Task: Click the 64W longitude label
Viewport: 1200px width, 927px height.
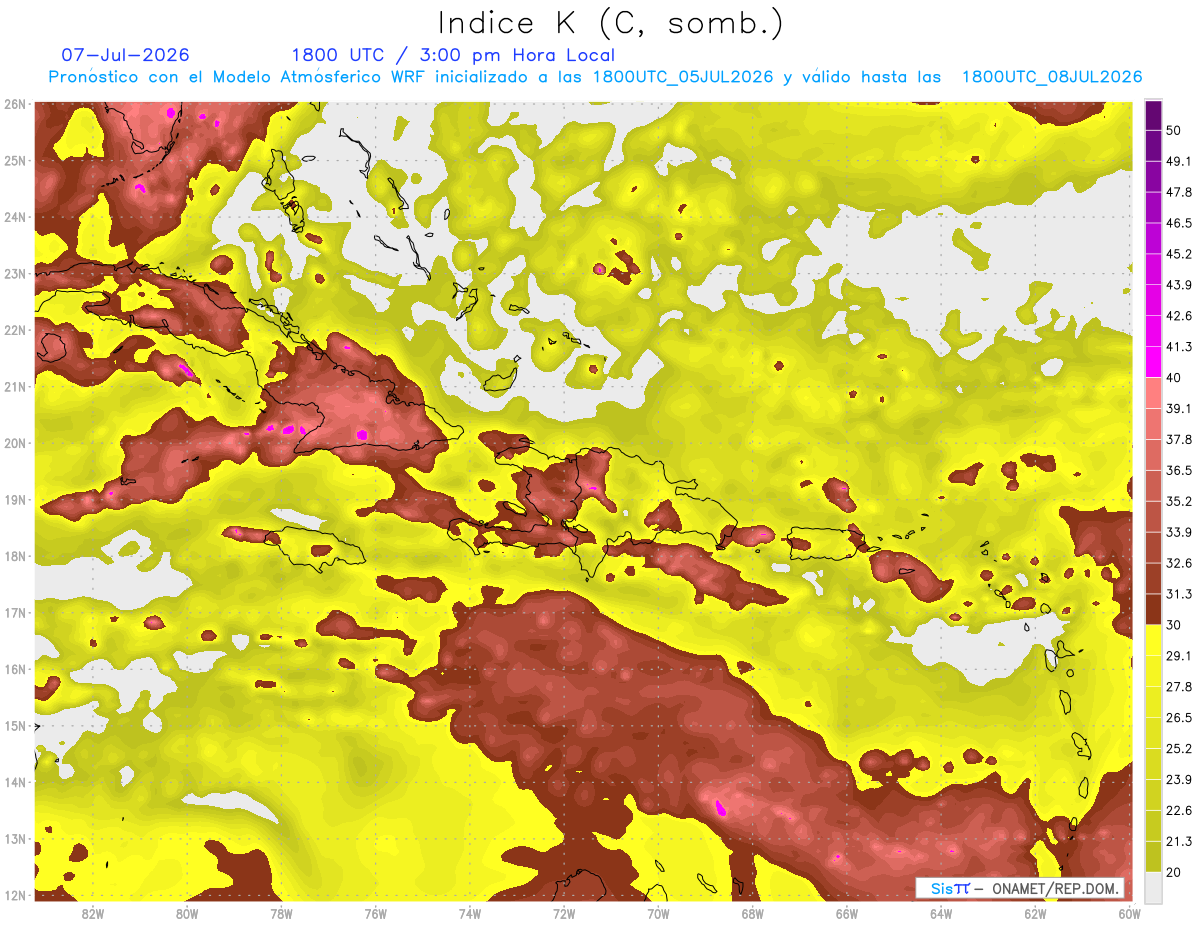Action: 941,913
